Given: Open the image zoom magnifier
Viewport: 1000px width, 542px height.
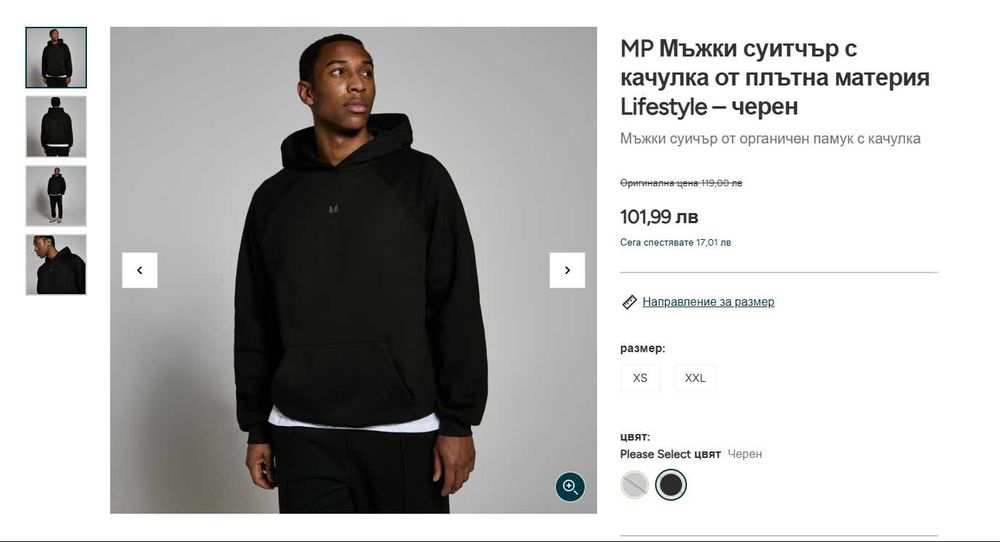Looking at the screenshot, I should (570, 487).
